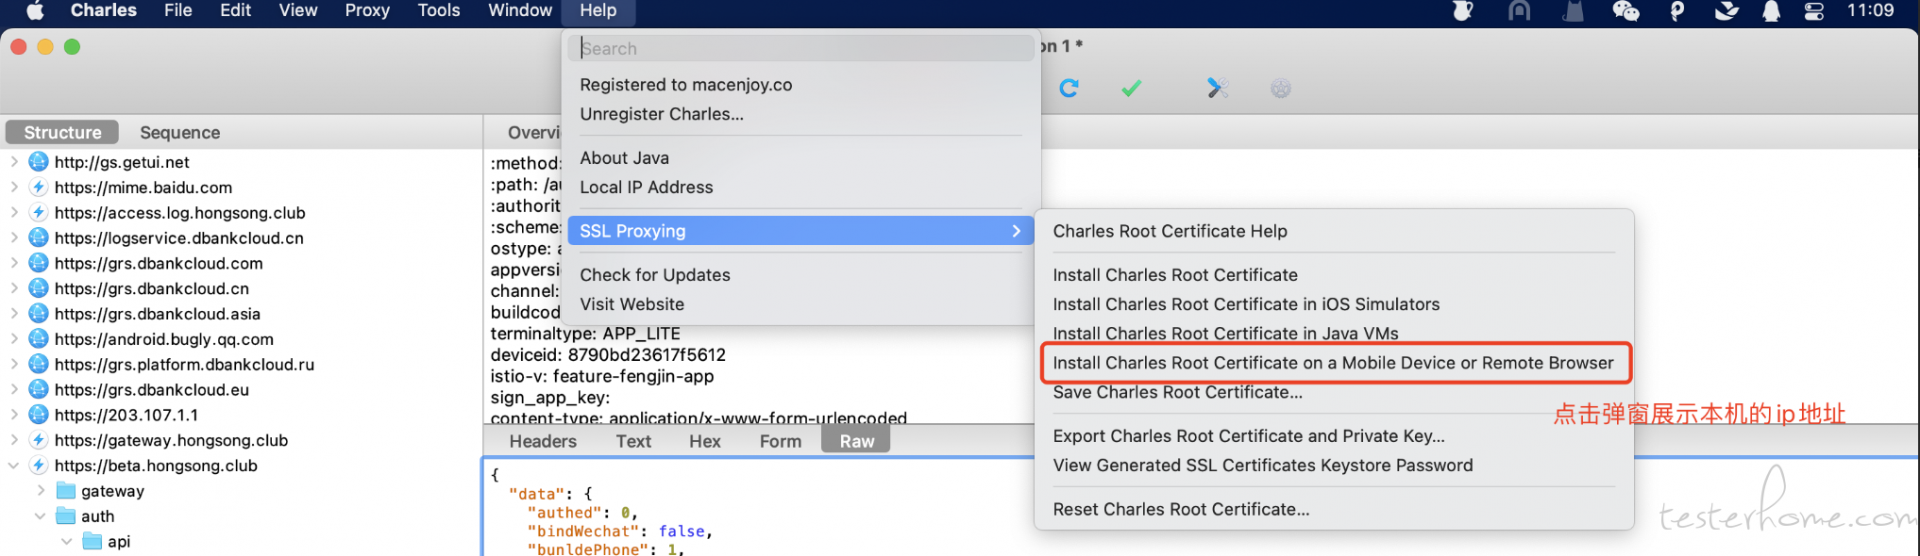Click the clock showing 11:09

1870,11
